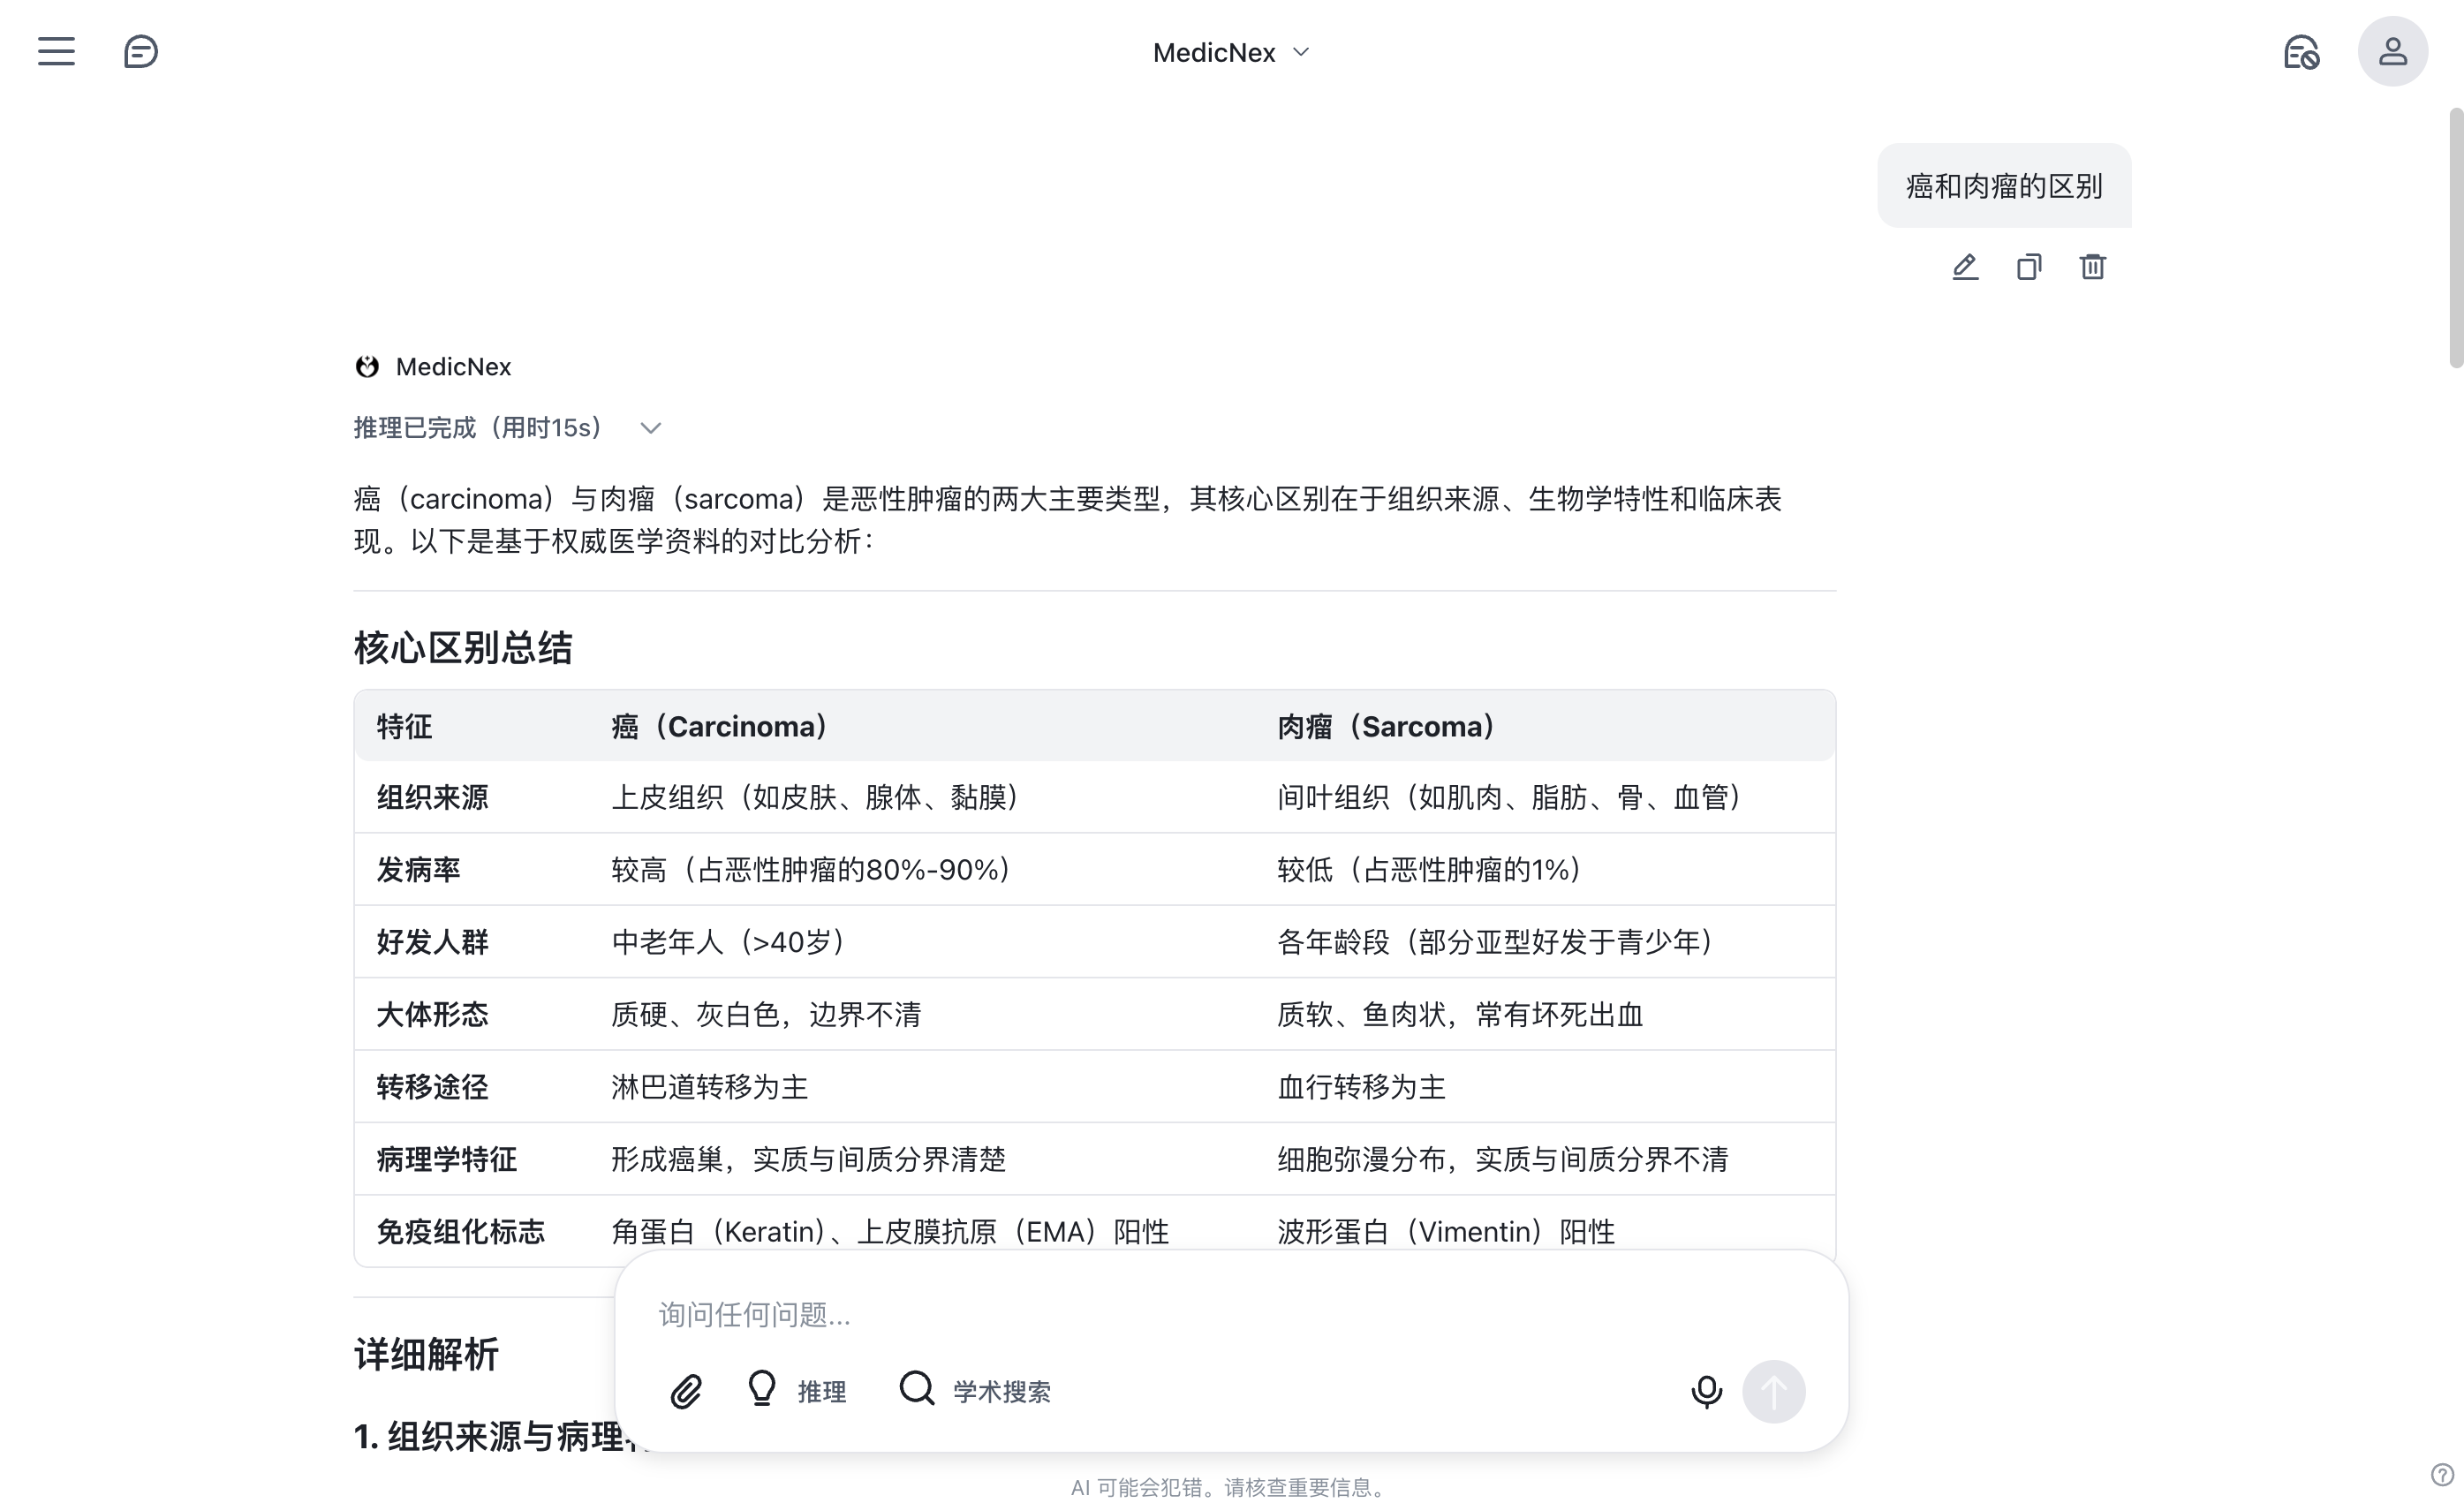Delete the user message with trash icon
The width and height of the screenshot is (2464, 1503).
tap(2092, 267)
